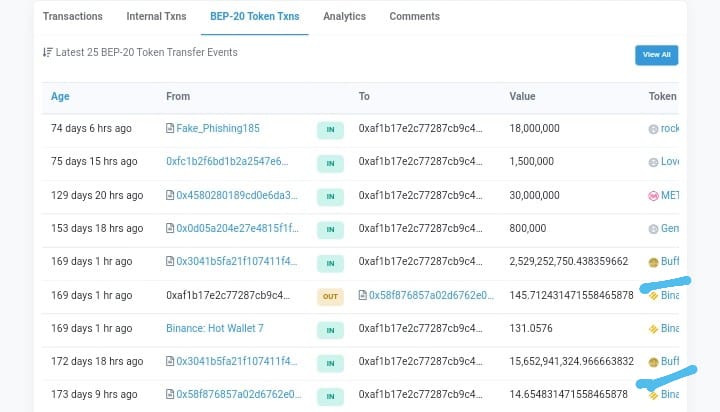Select the age text 129 days 20 hrs ago
The width and height of the screenshot is (720, 412).
pyautogui.click(x=97, y=195)
